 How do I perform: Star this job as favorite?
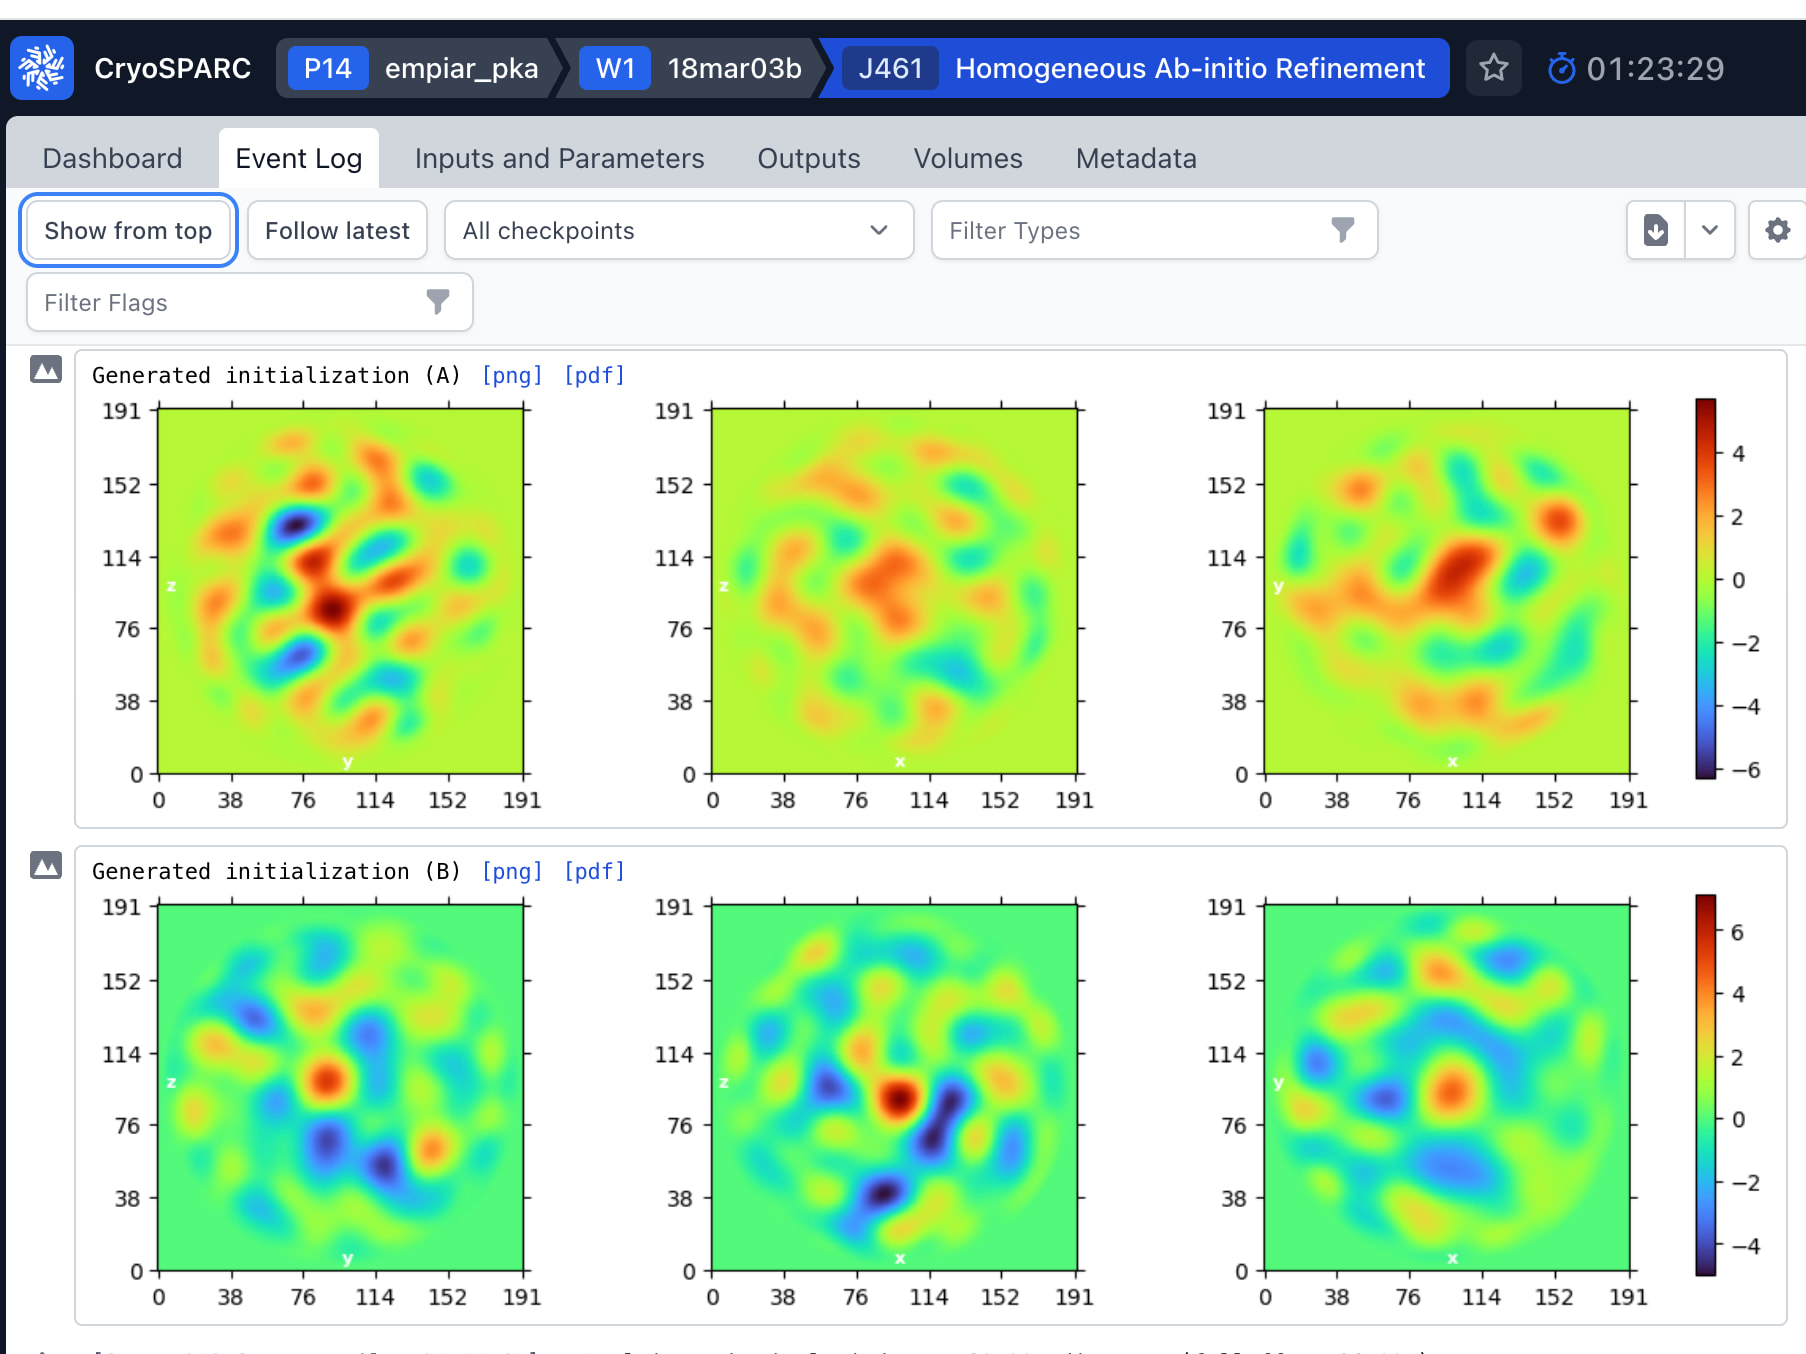pyautogui.click(x=1493, y=68)
